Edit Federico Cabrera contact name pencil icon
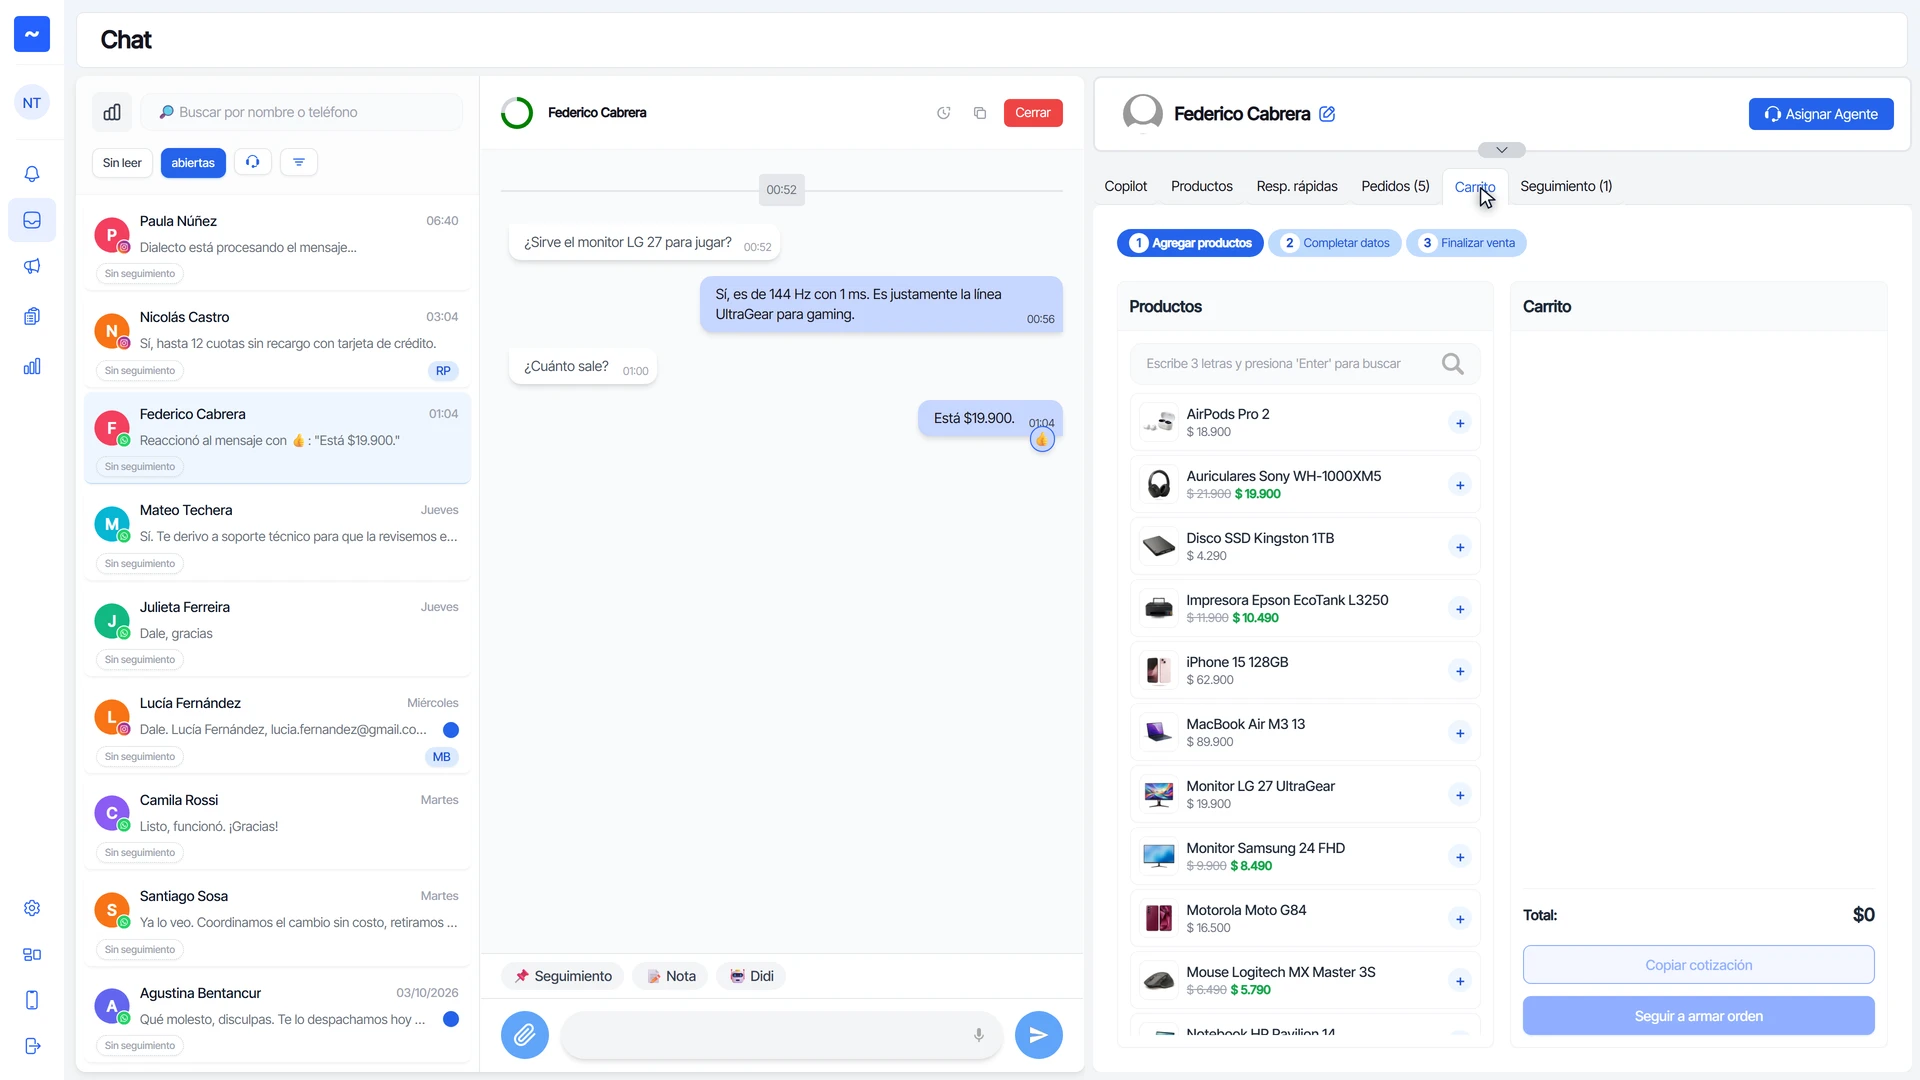1920x1080 pixels. point(1327,114)
